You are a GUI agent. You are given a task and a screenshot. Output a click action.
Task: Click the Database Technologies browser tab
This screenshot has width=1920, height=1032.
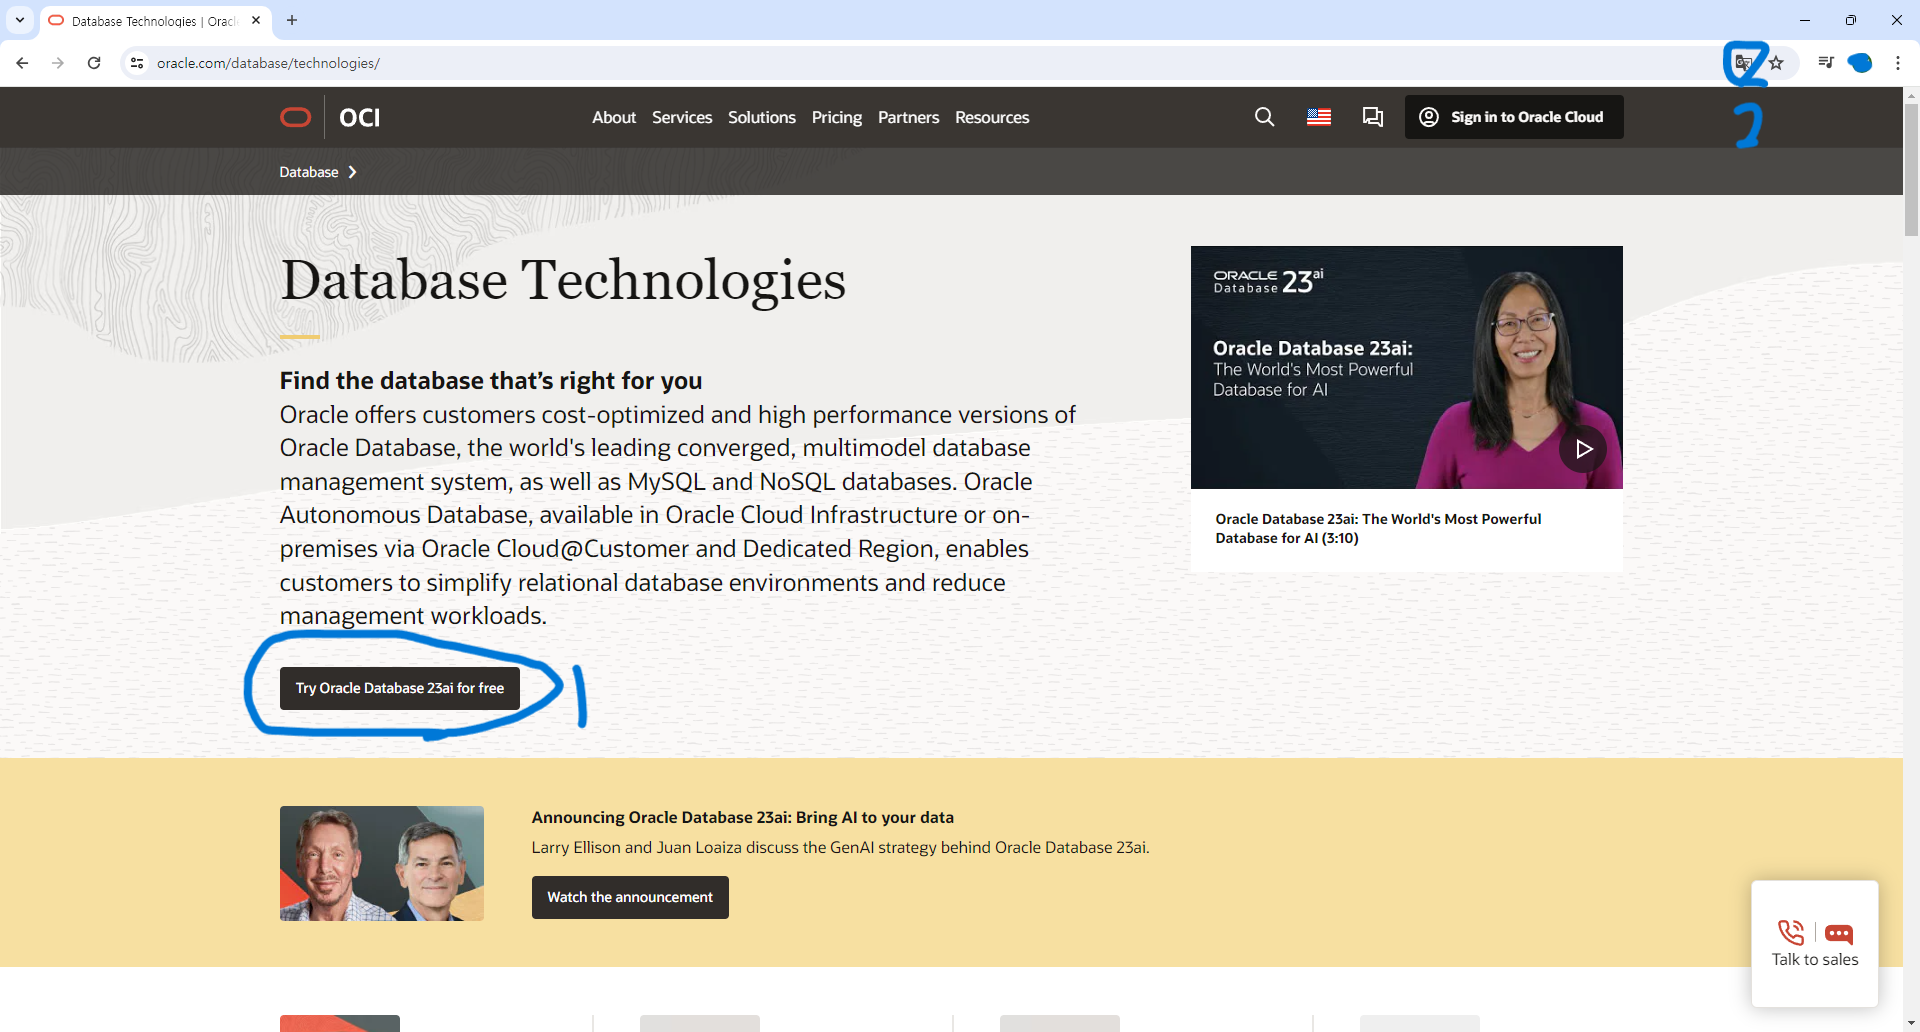[155, 20]
